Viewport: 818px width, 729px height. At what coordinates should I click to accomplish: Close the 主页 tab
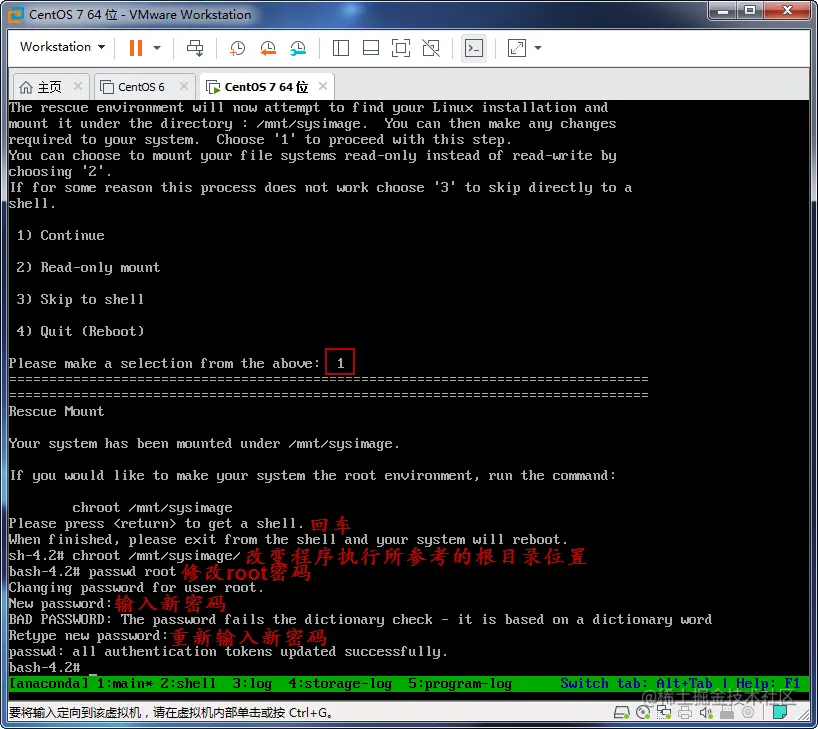point(78,86)
